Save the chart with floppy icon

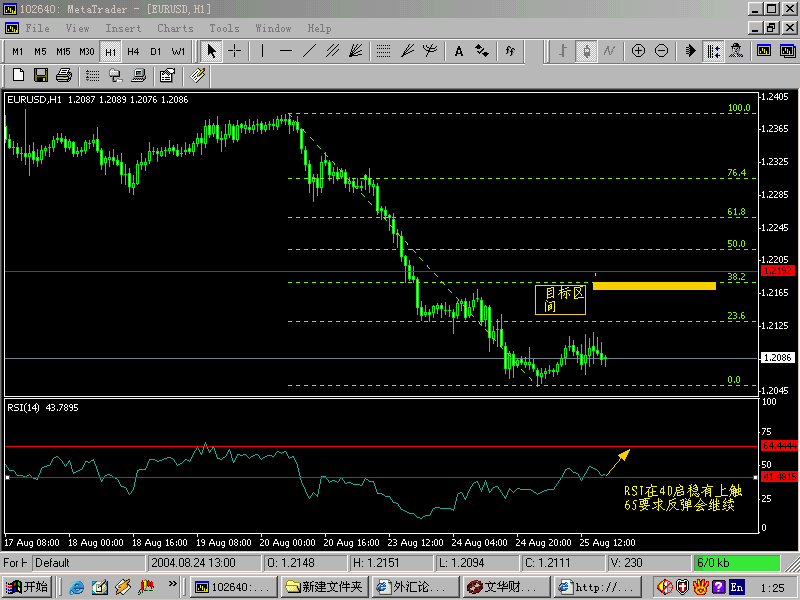pyautogui.click(x=41, y=76)
